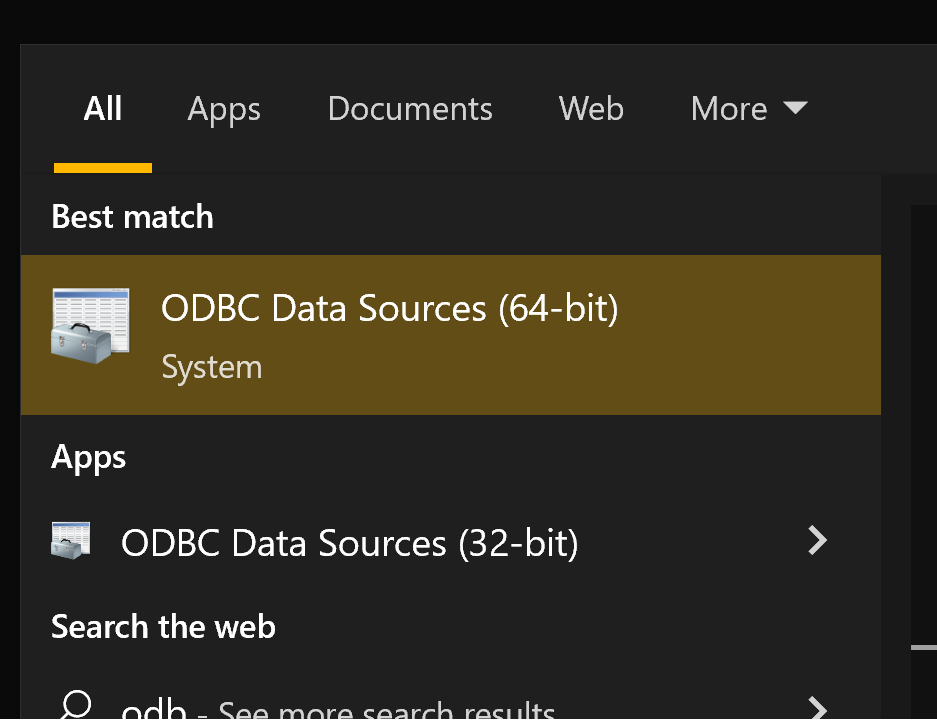Click the ODBC Data Sources (32-bit) icon
937x720 pixels.
(x=71, y=541)
